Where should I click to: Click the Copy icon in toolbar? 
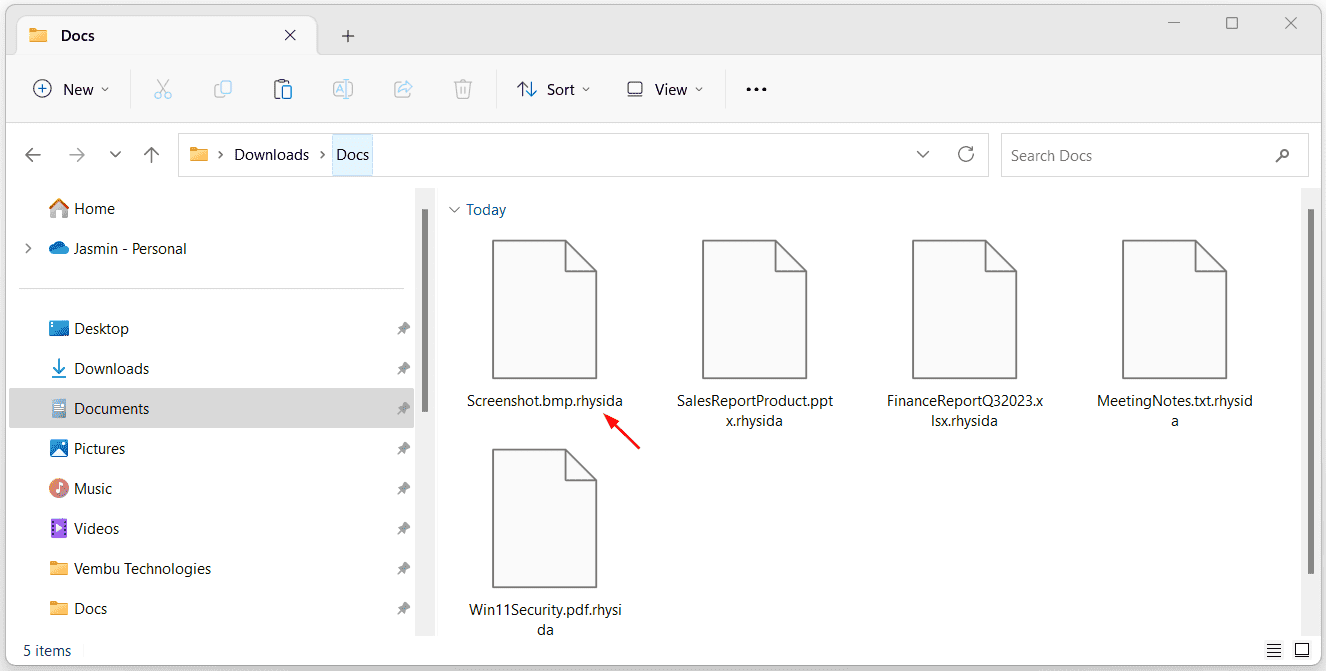click(x=223, y=89)
